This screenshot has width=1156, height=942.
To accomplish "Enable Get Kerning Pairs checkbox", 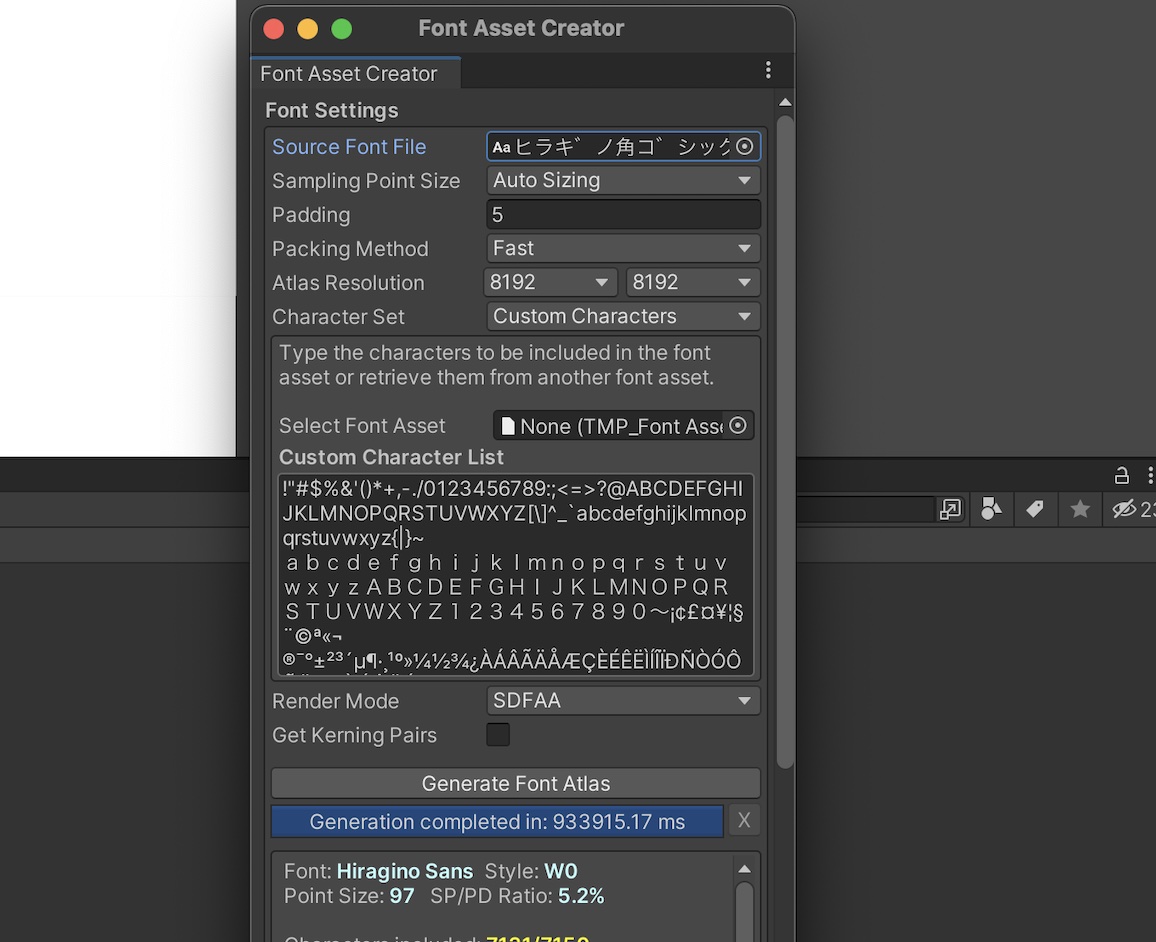I will (498, 735).
